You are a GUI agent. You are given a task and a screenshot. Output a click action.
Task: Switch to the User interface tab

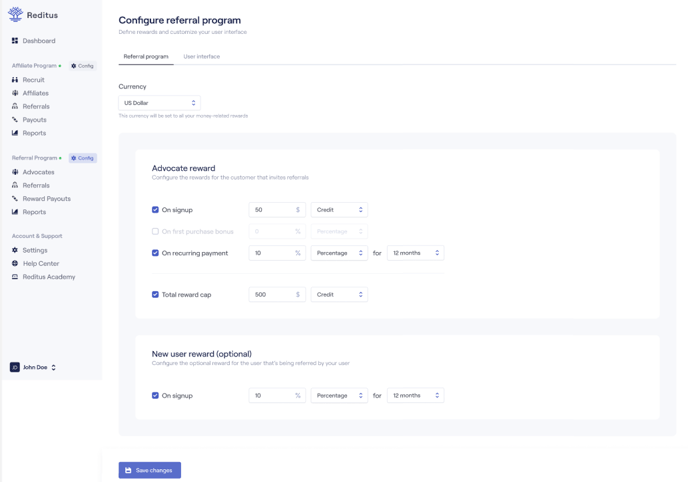click(201, 57)
